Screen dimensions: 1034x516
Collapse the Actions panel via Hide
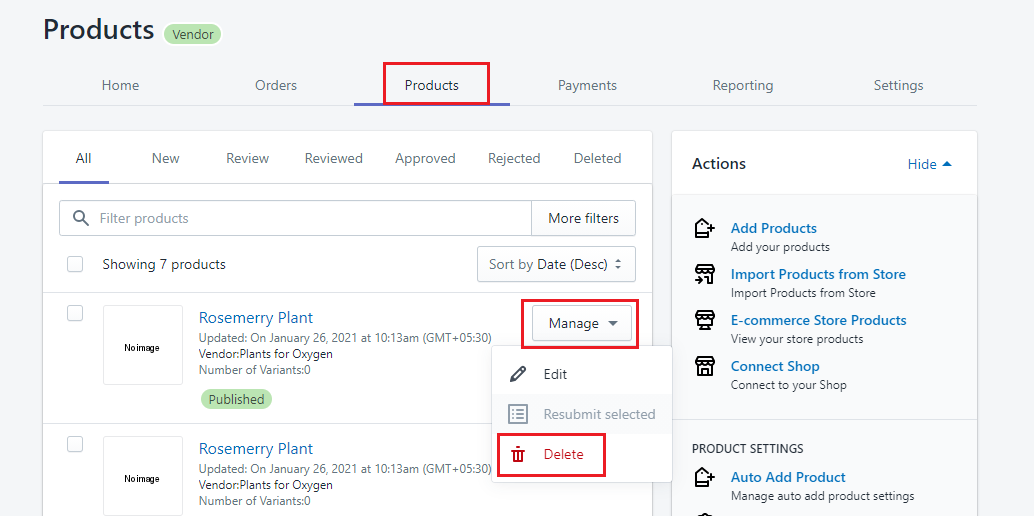930,164
